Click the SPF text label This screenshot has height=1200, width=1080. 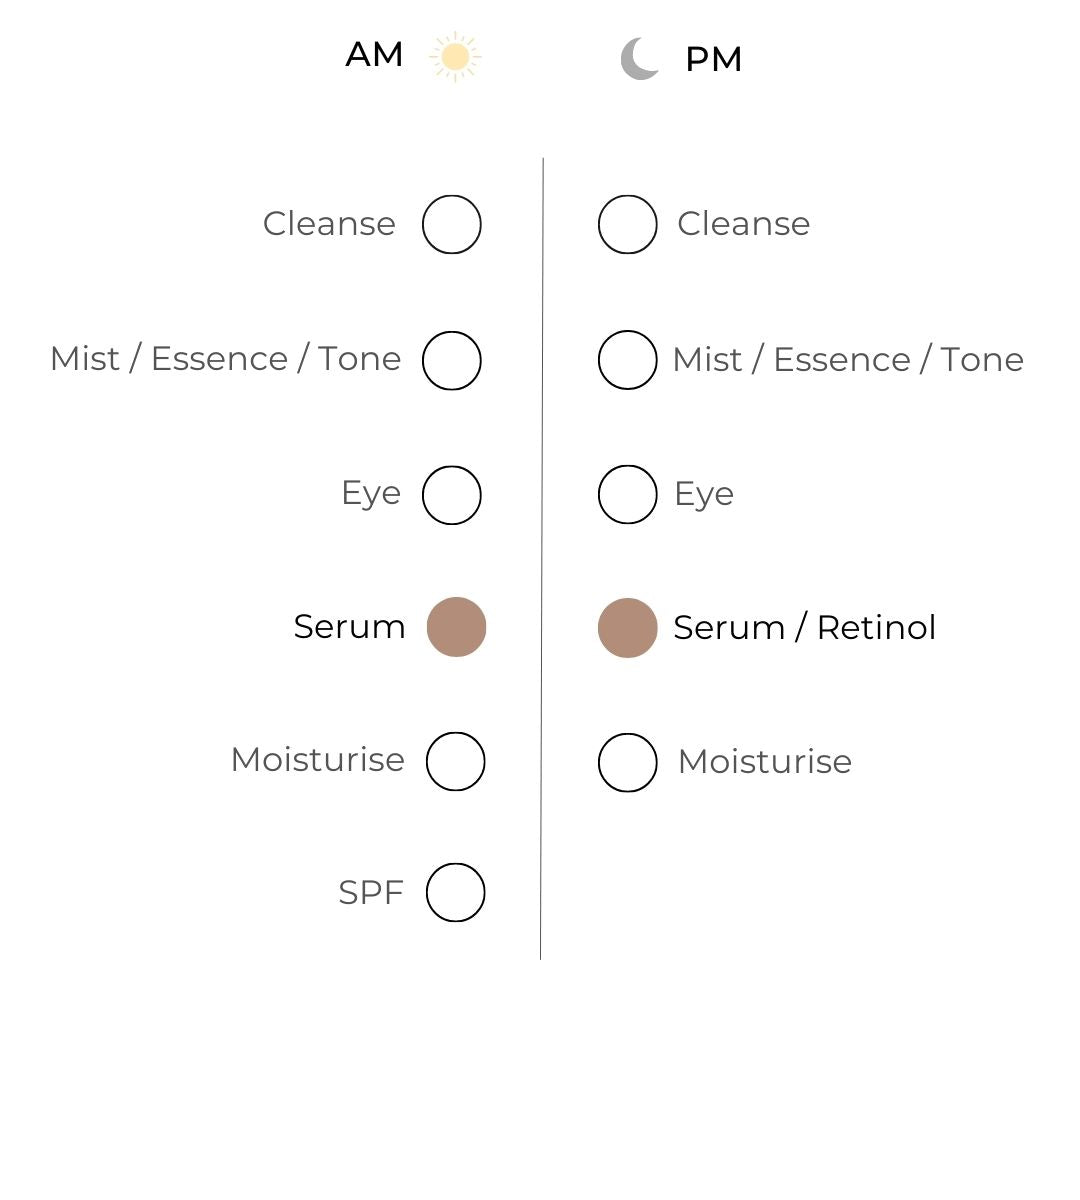(x=370, y=892)
